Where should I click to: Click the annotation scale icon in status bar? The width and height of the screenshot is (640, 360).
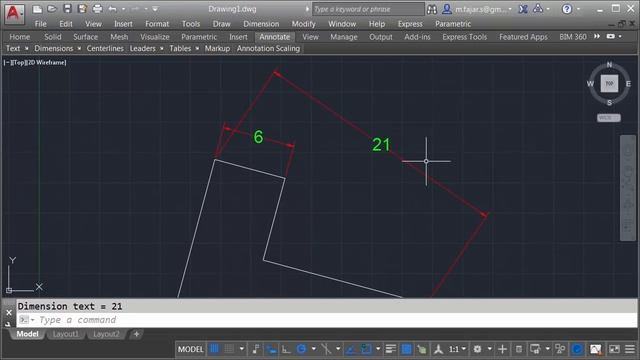438,349
